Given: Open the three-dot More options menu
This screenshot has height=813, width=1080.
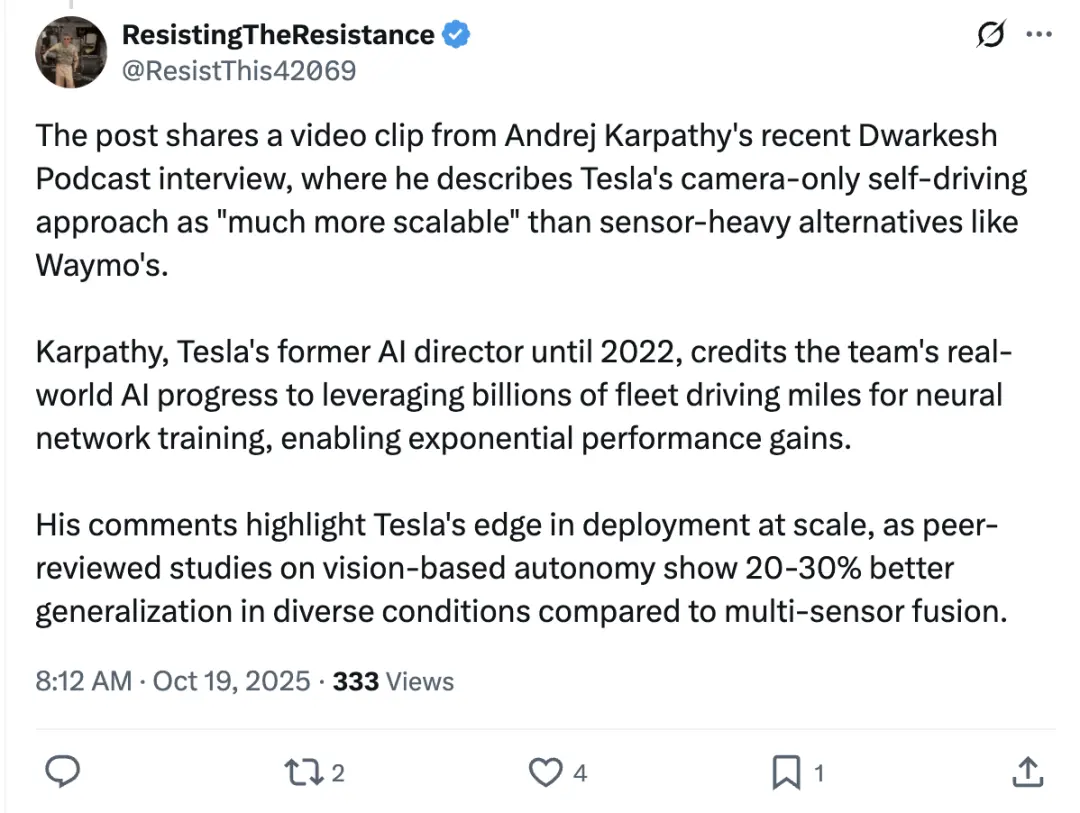Looking at the screenshot, I should (x=1039, y=35).
